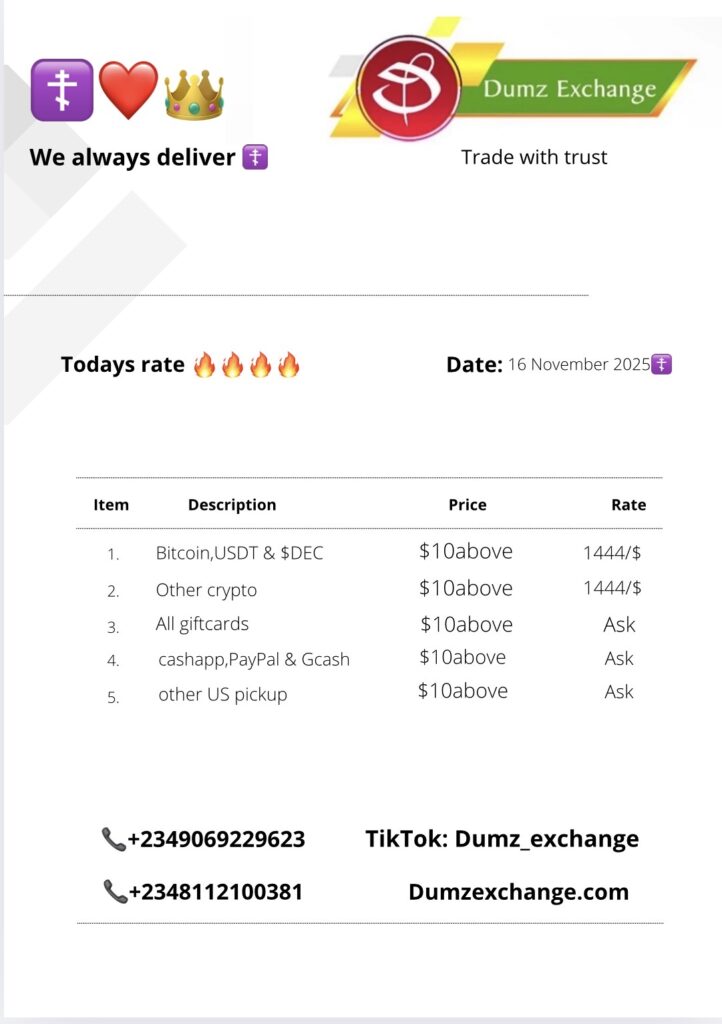Image resolution: width=722 pixels, height=1024 pixels.
Task: Click the 1444/$ rate for Other crypto
Action: [x=612, y=588]
